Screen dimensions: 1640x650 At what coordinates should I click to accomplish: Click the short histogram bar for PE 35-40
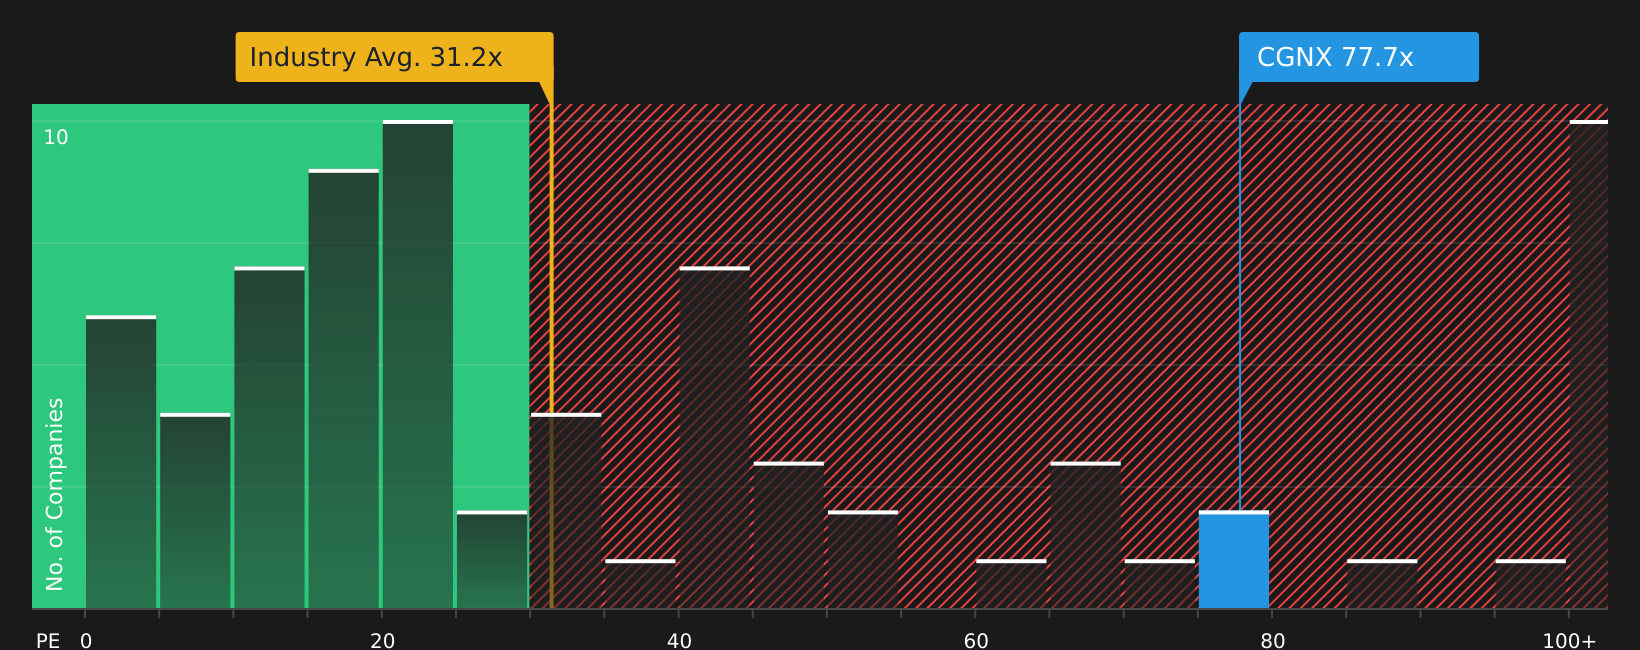point(640,584)
